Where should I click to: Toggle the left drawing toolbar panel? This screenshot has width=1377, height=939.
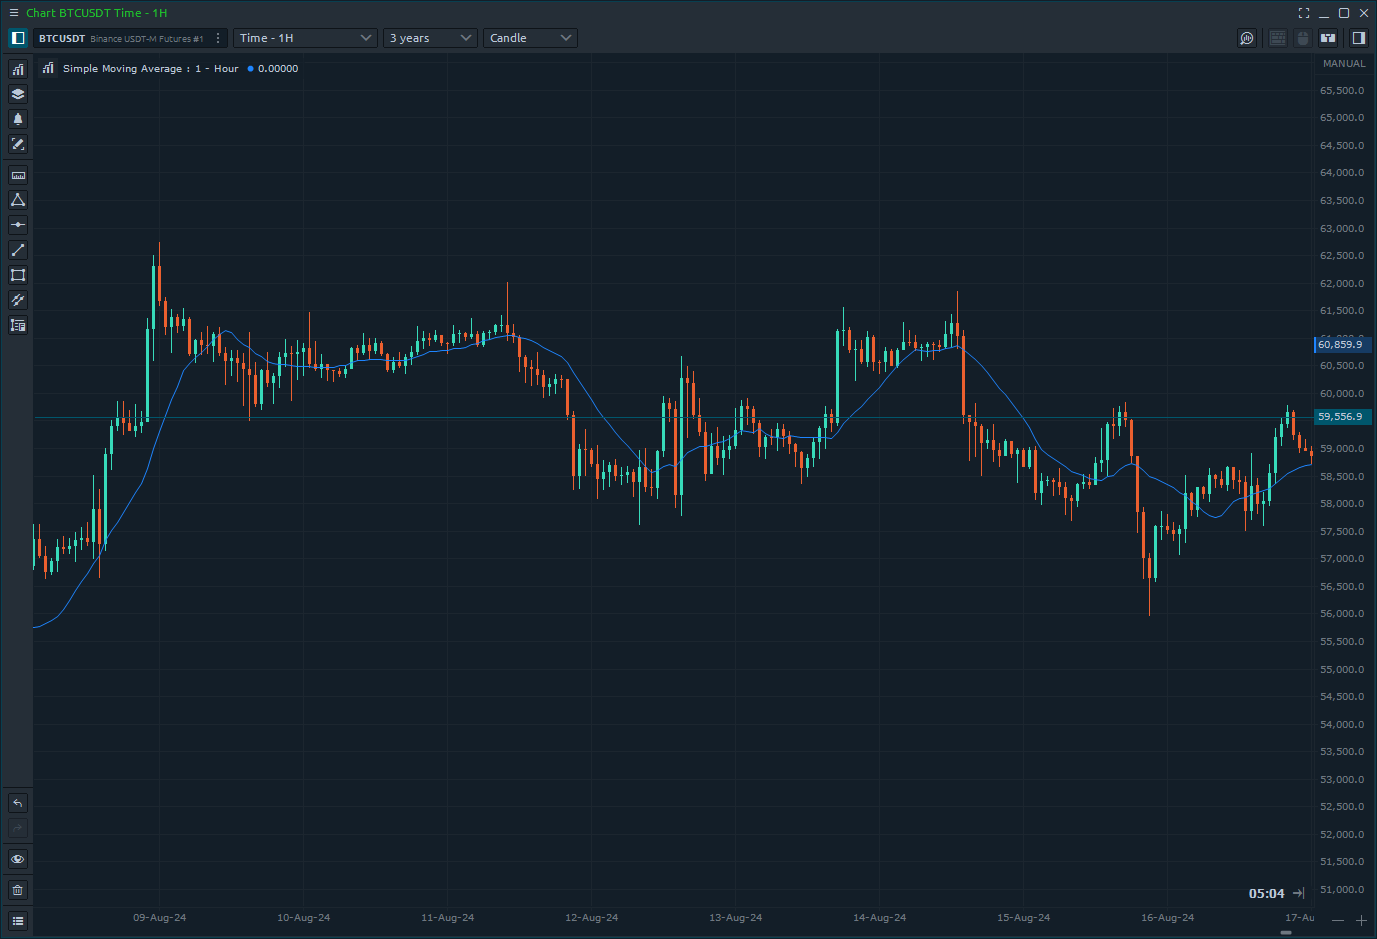[x=18, y=38]
